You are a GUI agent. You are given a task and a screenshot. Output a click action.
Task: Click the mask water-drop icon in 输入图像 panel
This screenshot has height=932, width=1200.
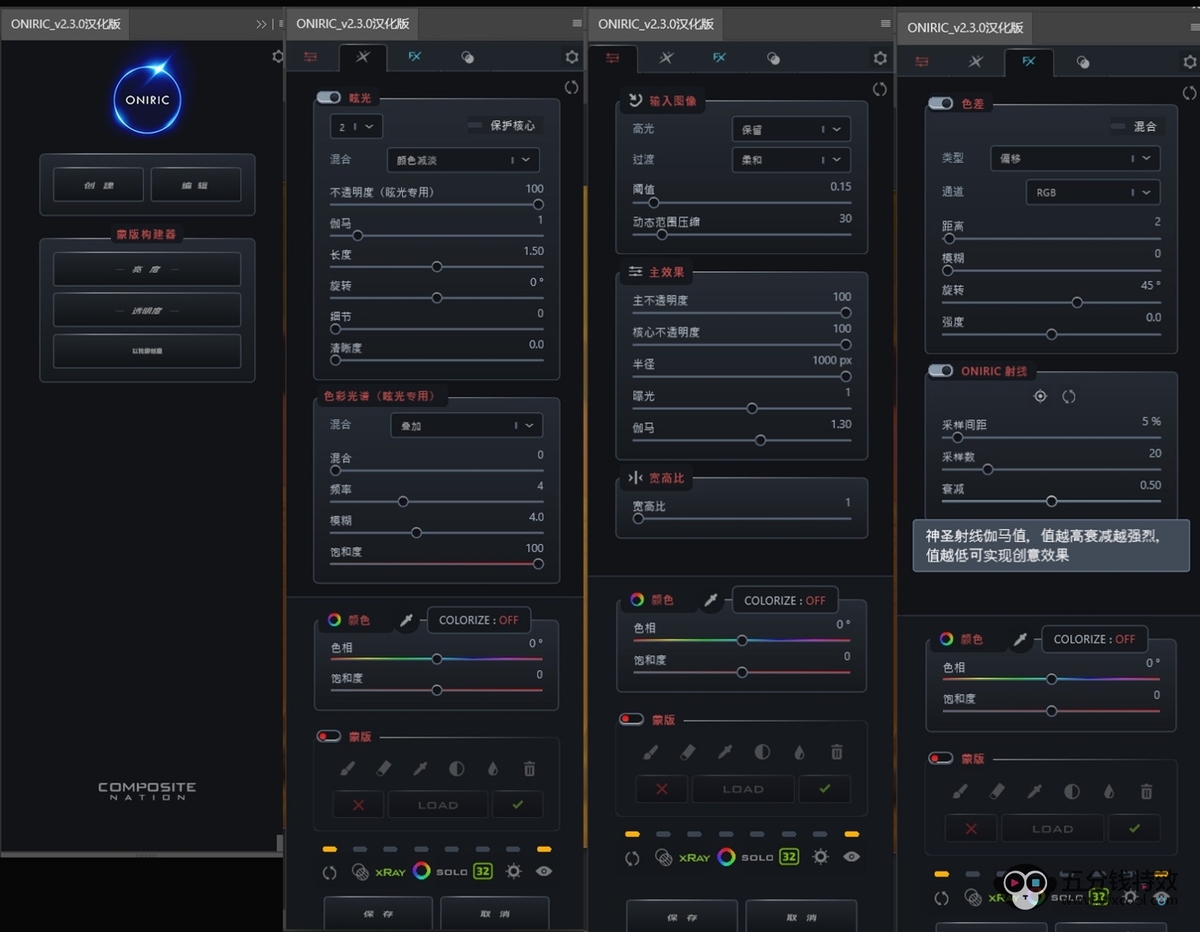click(799, 751)
